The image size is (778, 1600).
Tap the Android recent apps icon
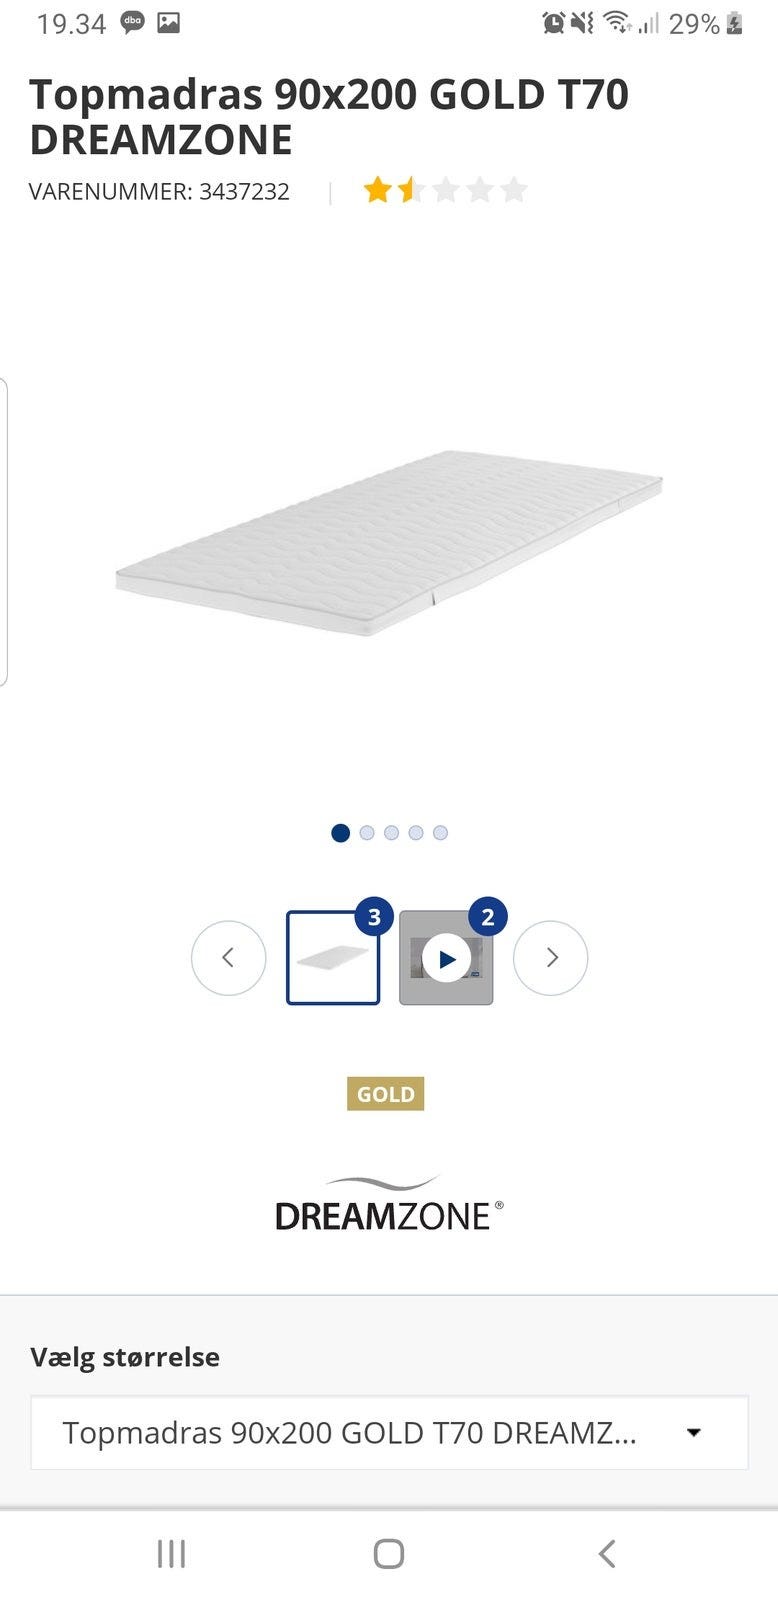click(x=171, y=1554)
